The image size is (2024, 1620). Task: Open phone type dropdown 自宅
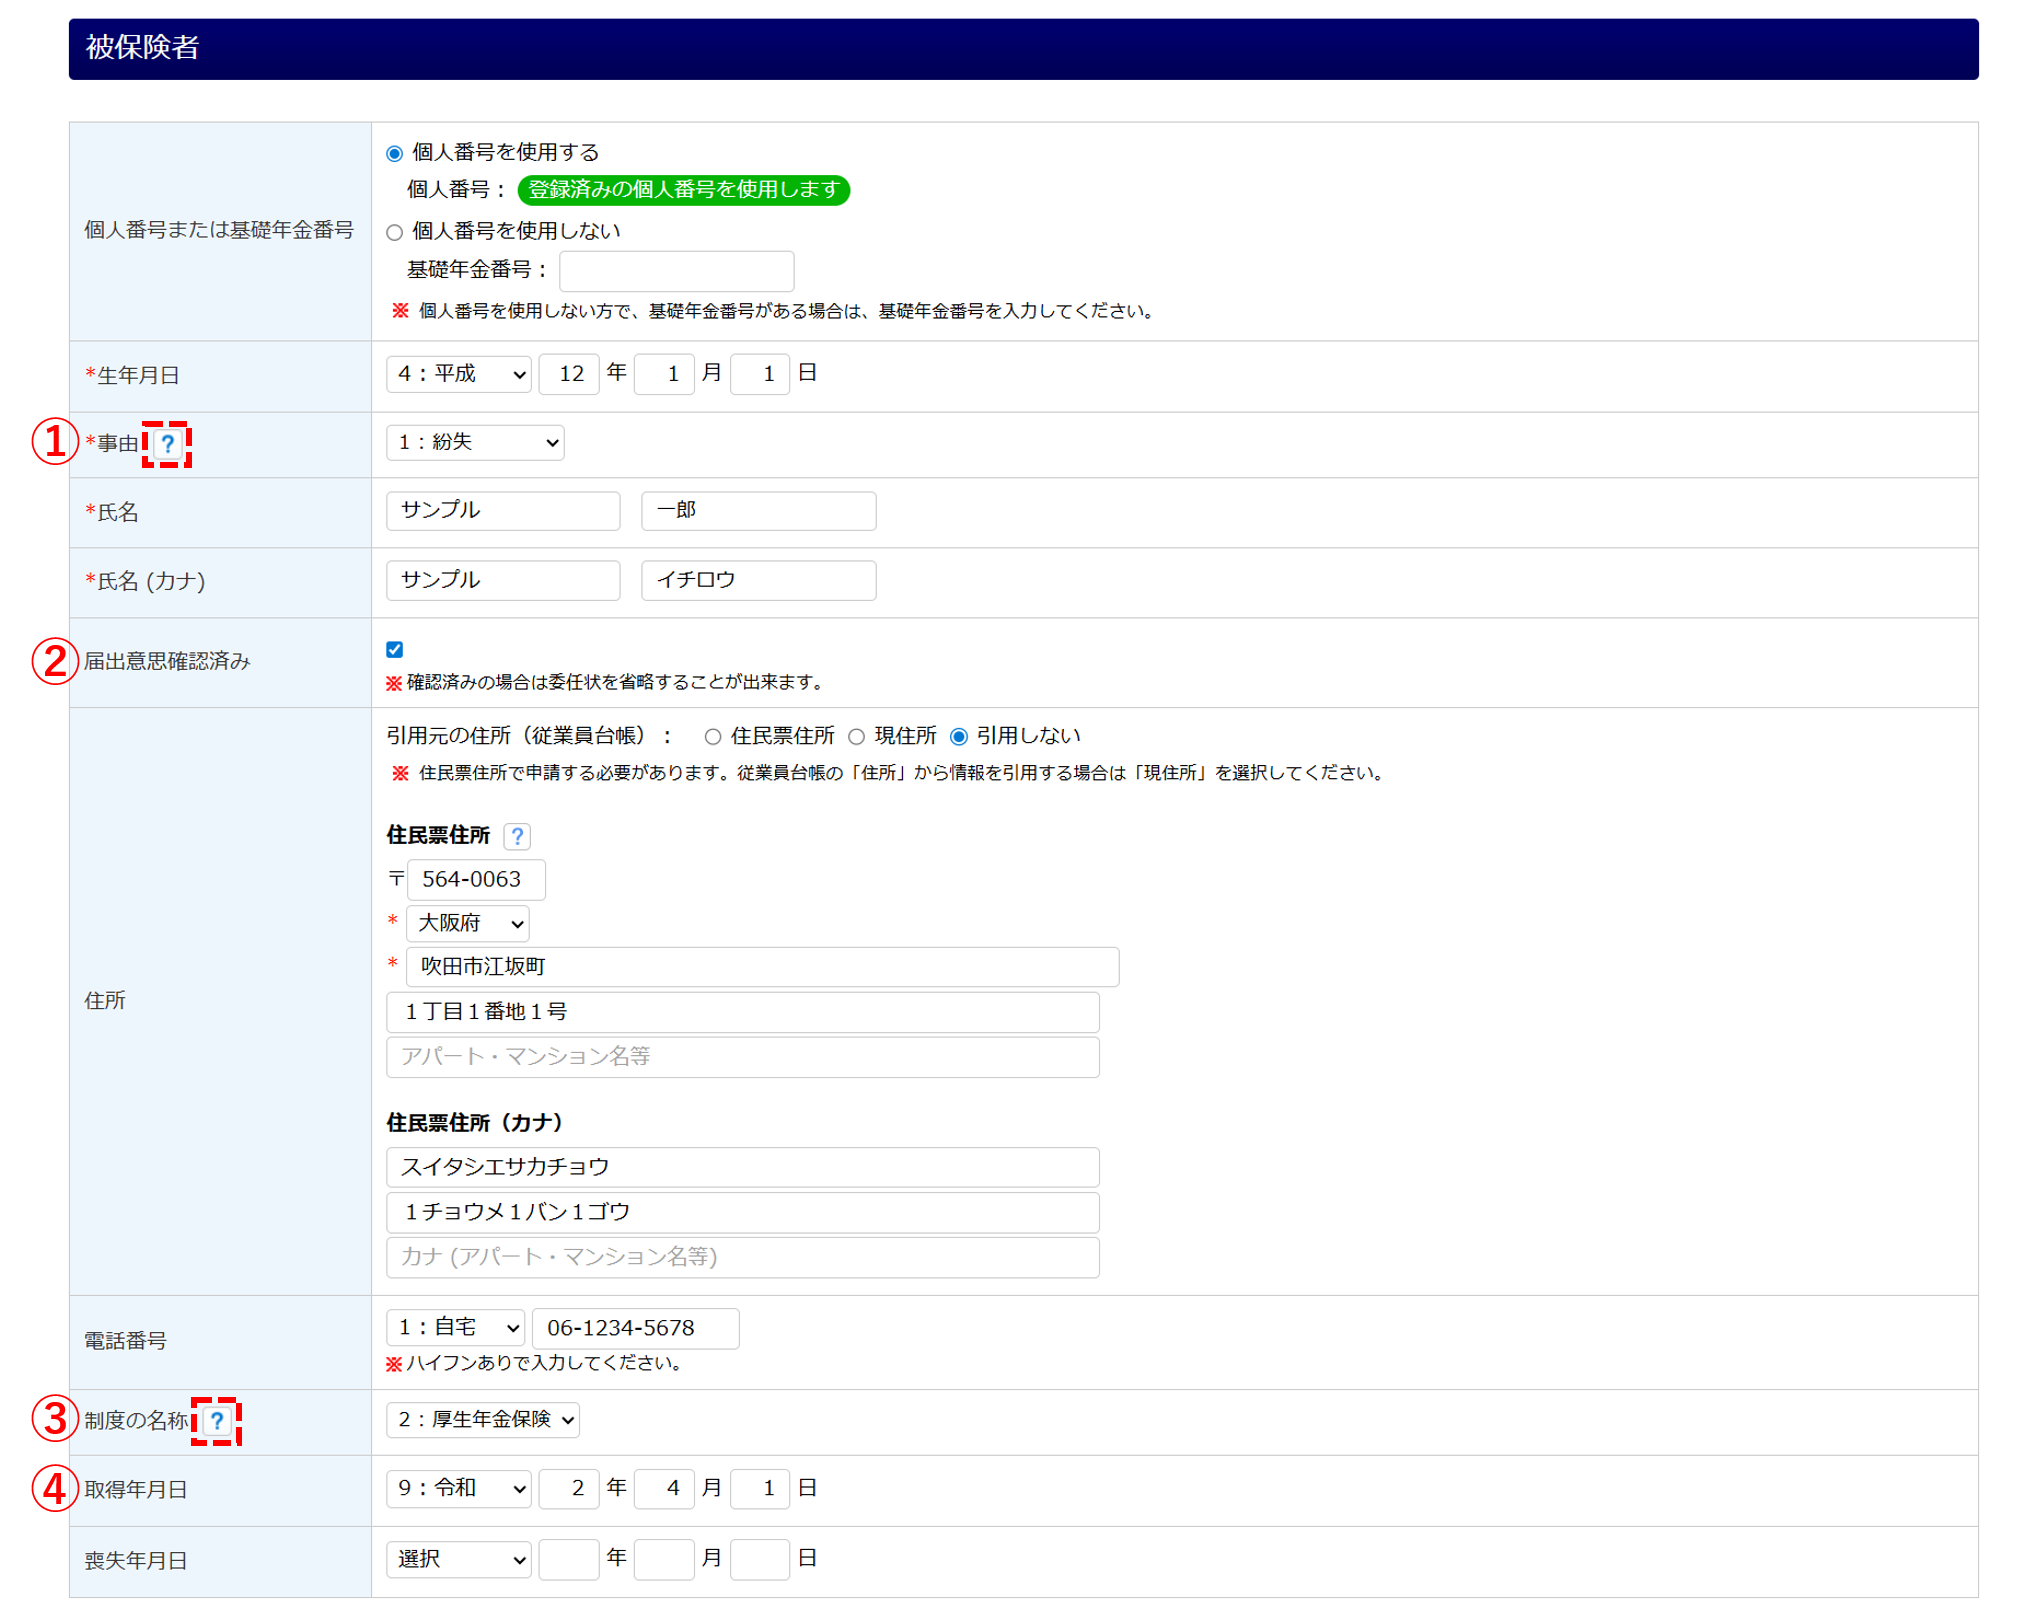[x=455, y=1328]
